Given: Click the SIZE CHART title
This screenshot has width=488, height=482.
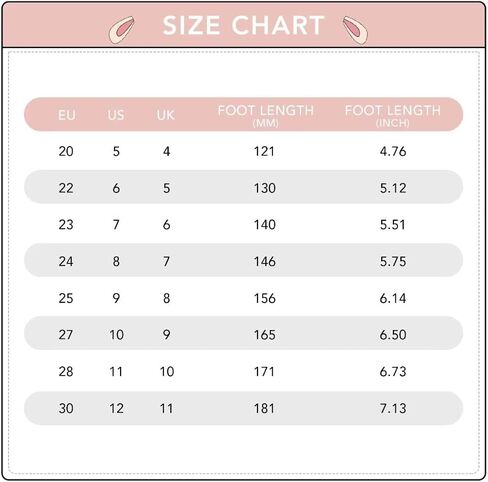Looking at the screenshot, I should click(243, 25).
